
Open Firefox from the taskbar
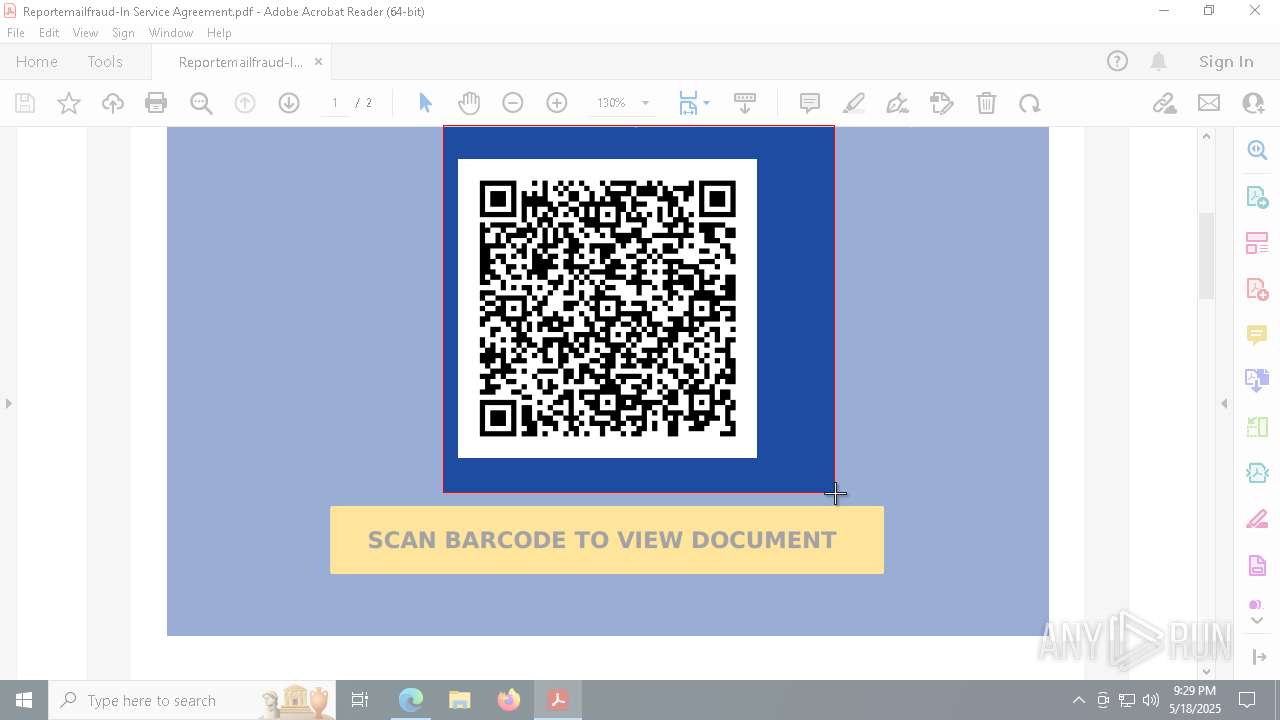click(x=509, y=700)
